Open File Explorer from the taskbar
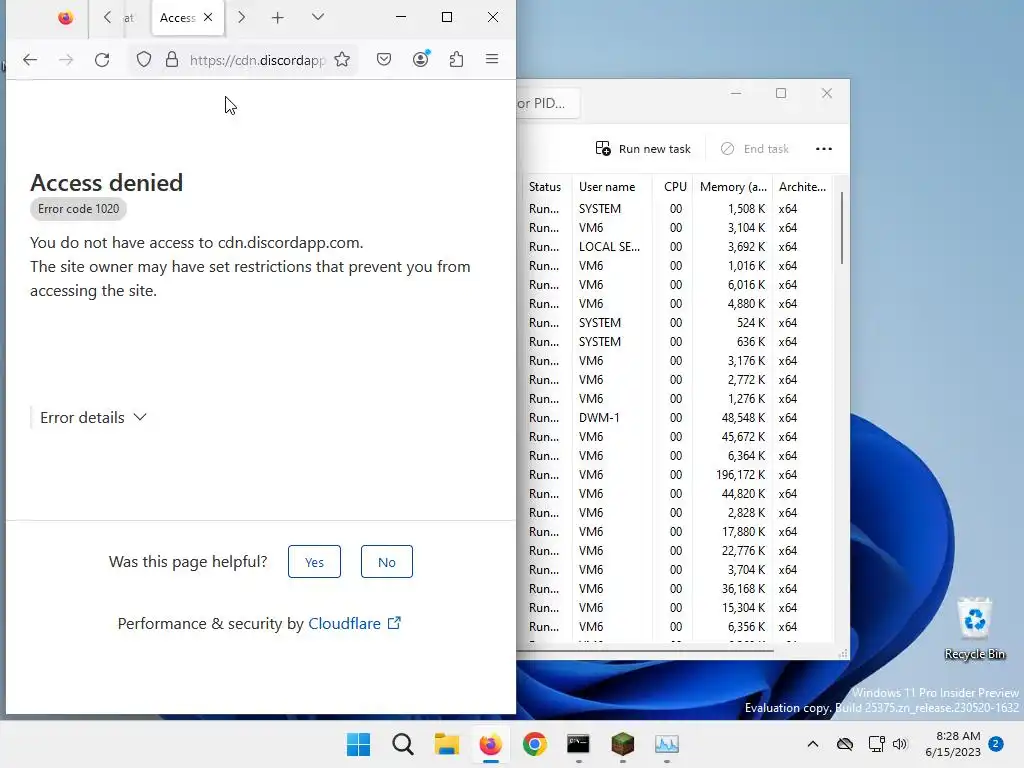Screen dimensions: 1024x768 click(447, 744)
